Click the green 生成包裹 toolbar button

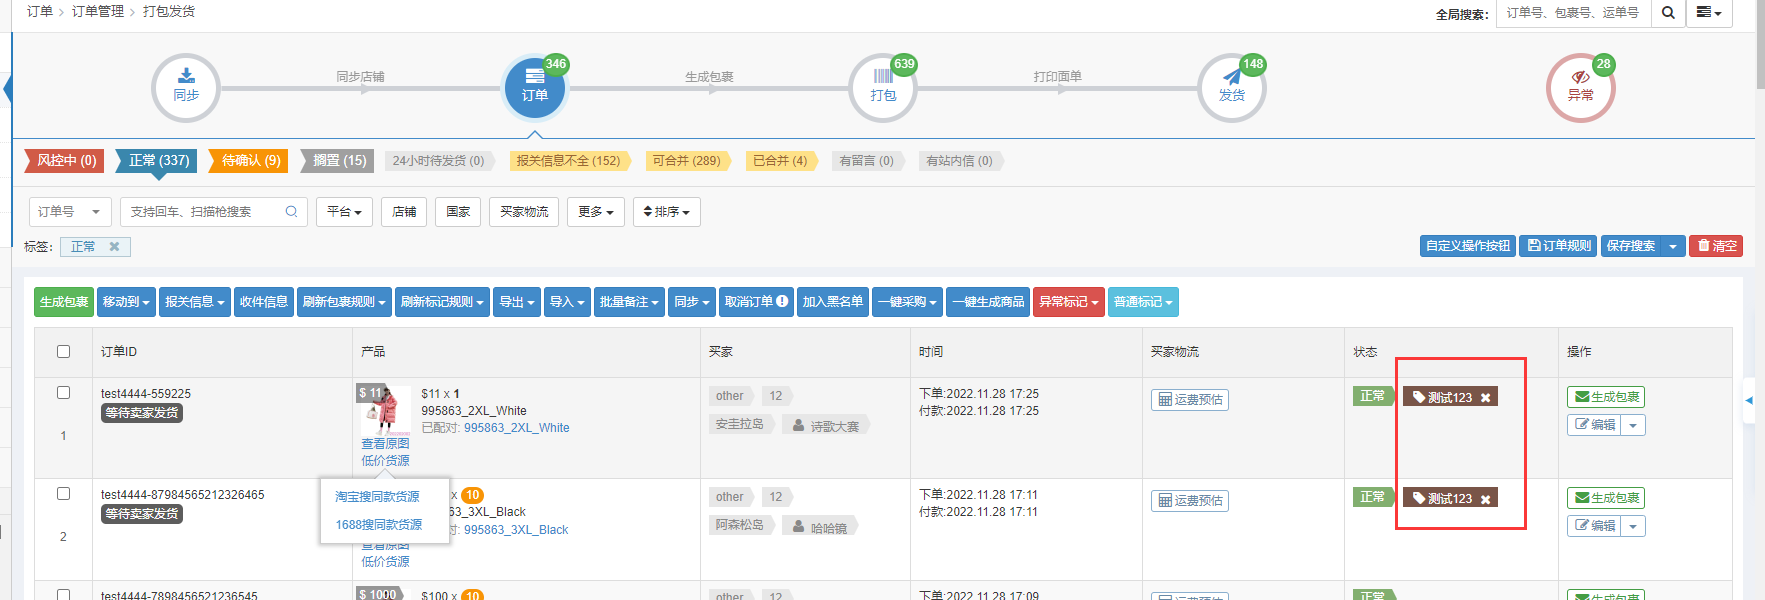64,302
